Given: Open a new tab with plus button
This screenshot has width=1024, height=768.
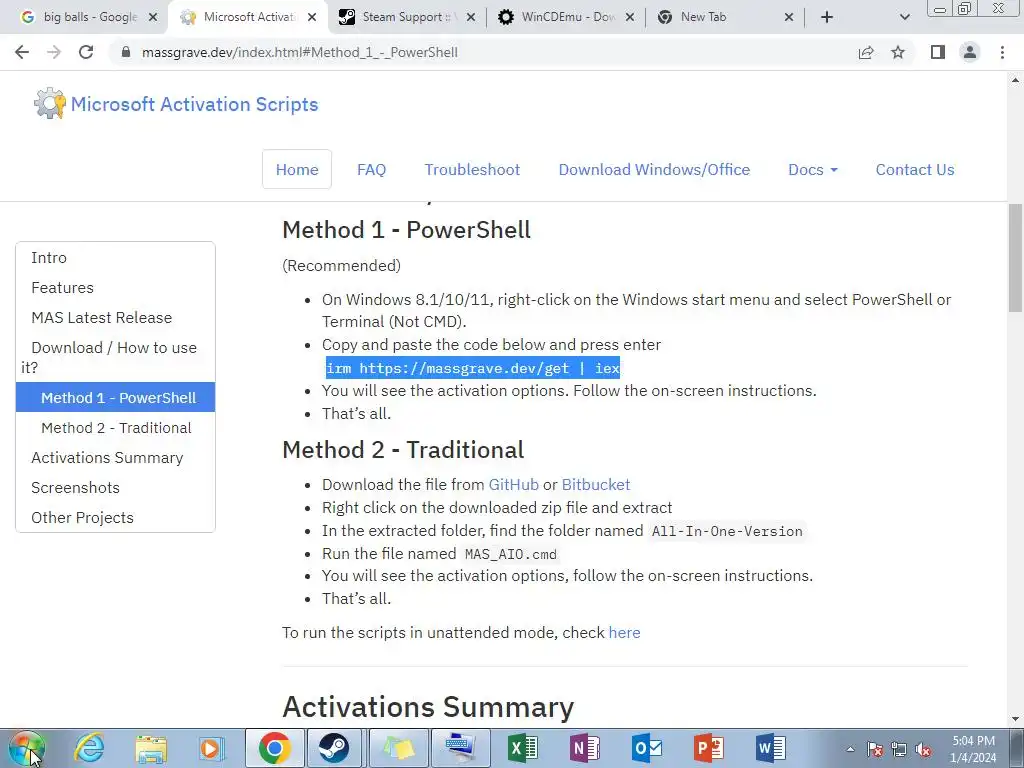Looking at the screenshot, I should [x=827, y=17].
